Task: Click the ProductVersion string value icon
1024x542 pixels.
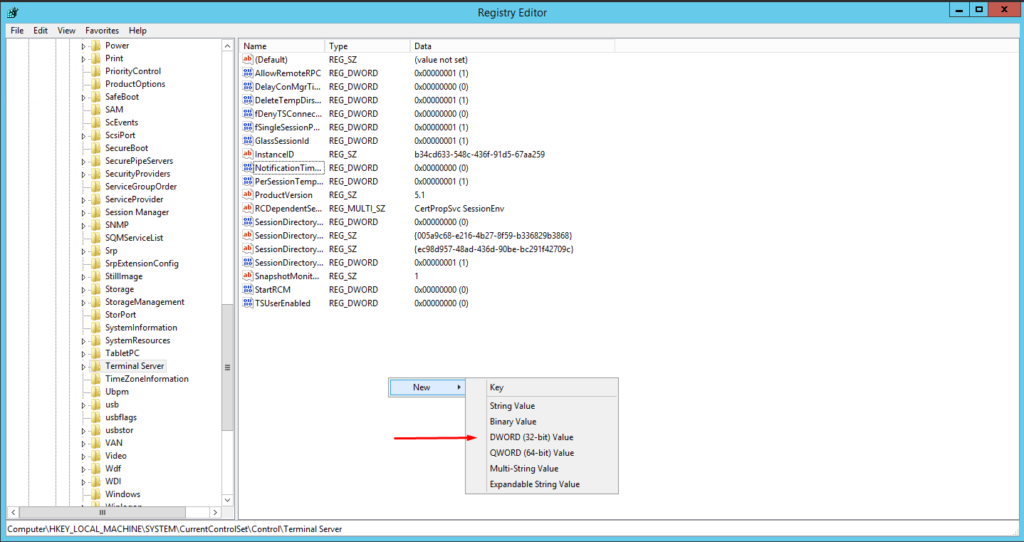Action: 248,195
